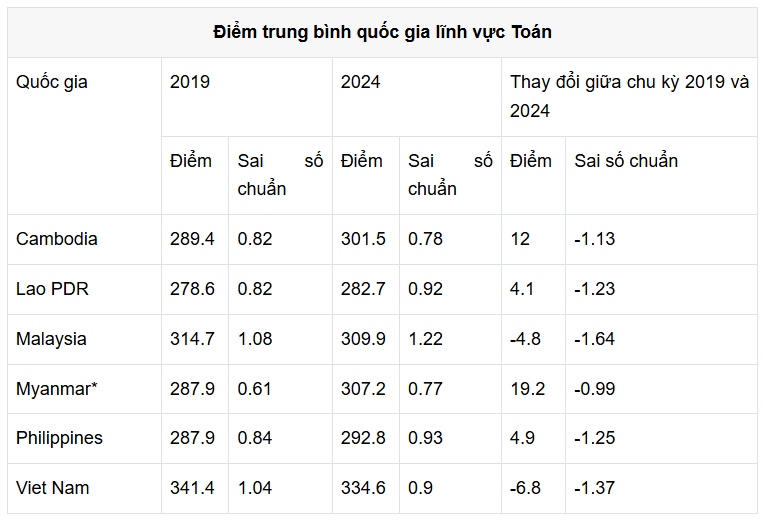
Task: Click Myanmar's score change value 19.2
Action: coord(526,388)
